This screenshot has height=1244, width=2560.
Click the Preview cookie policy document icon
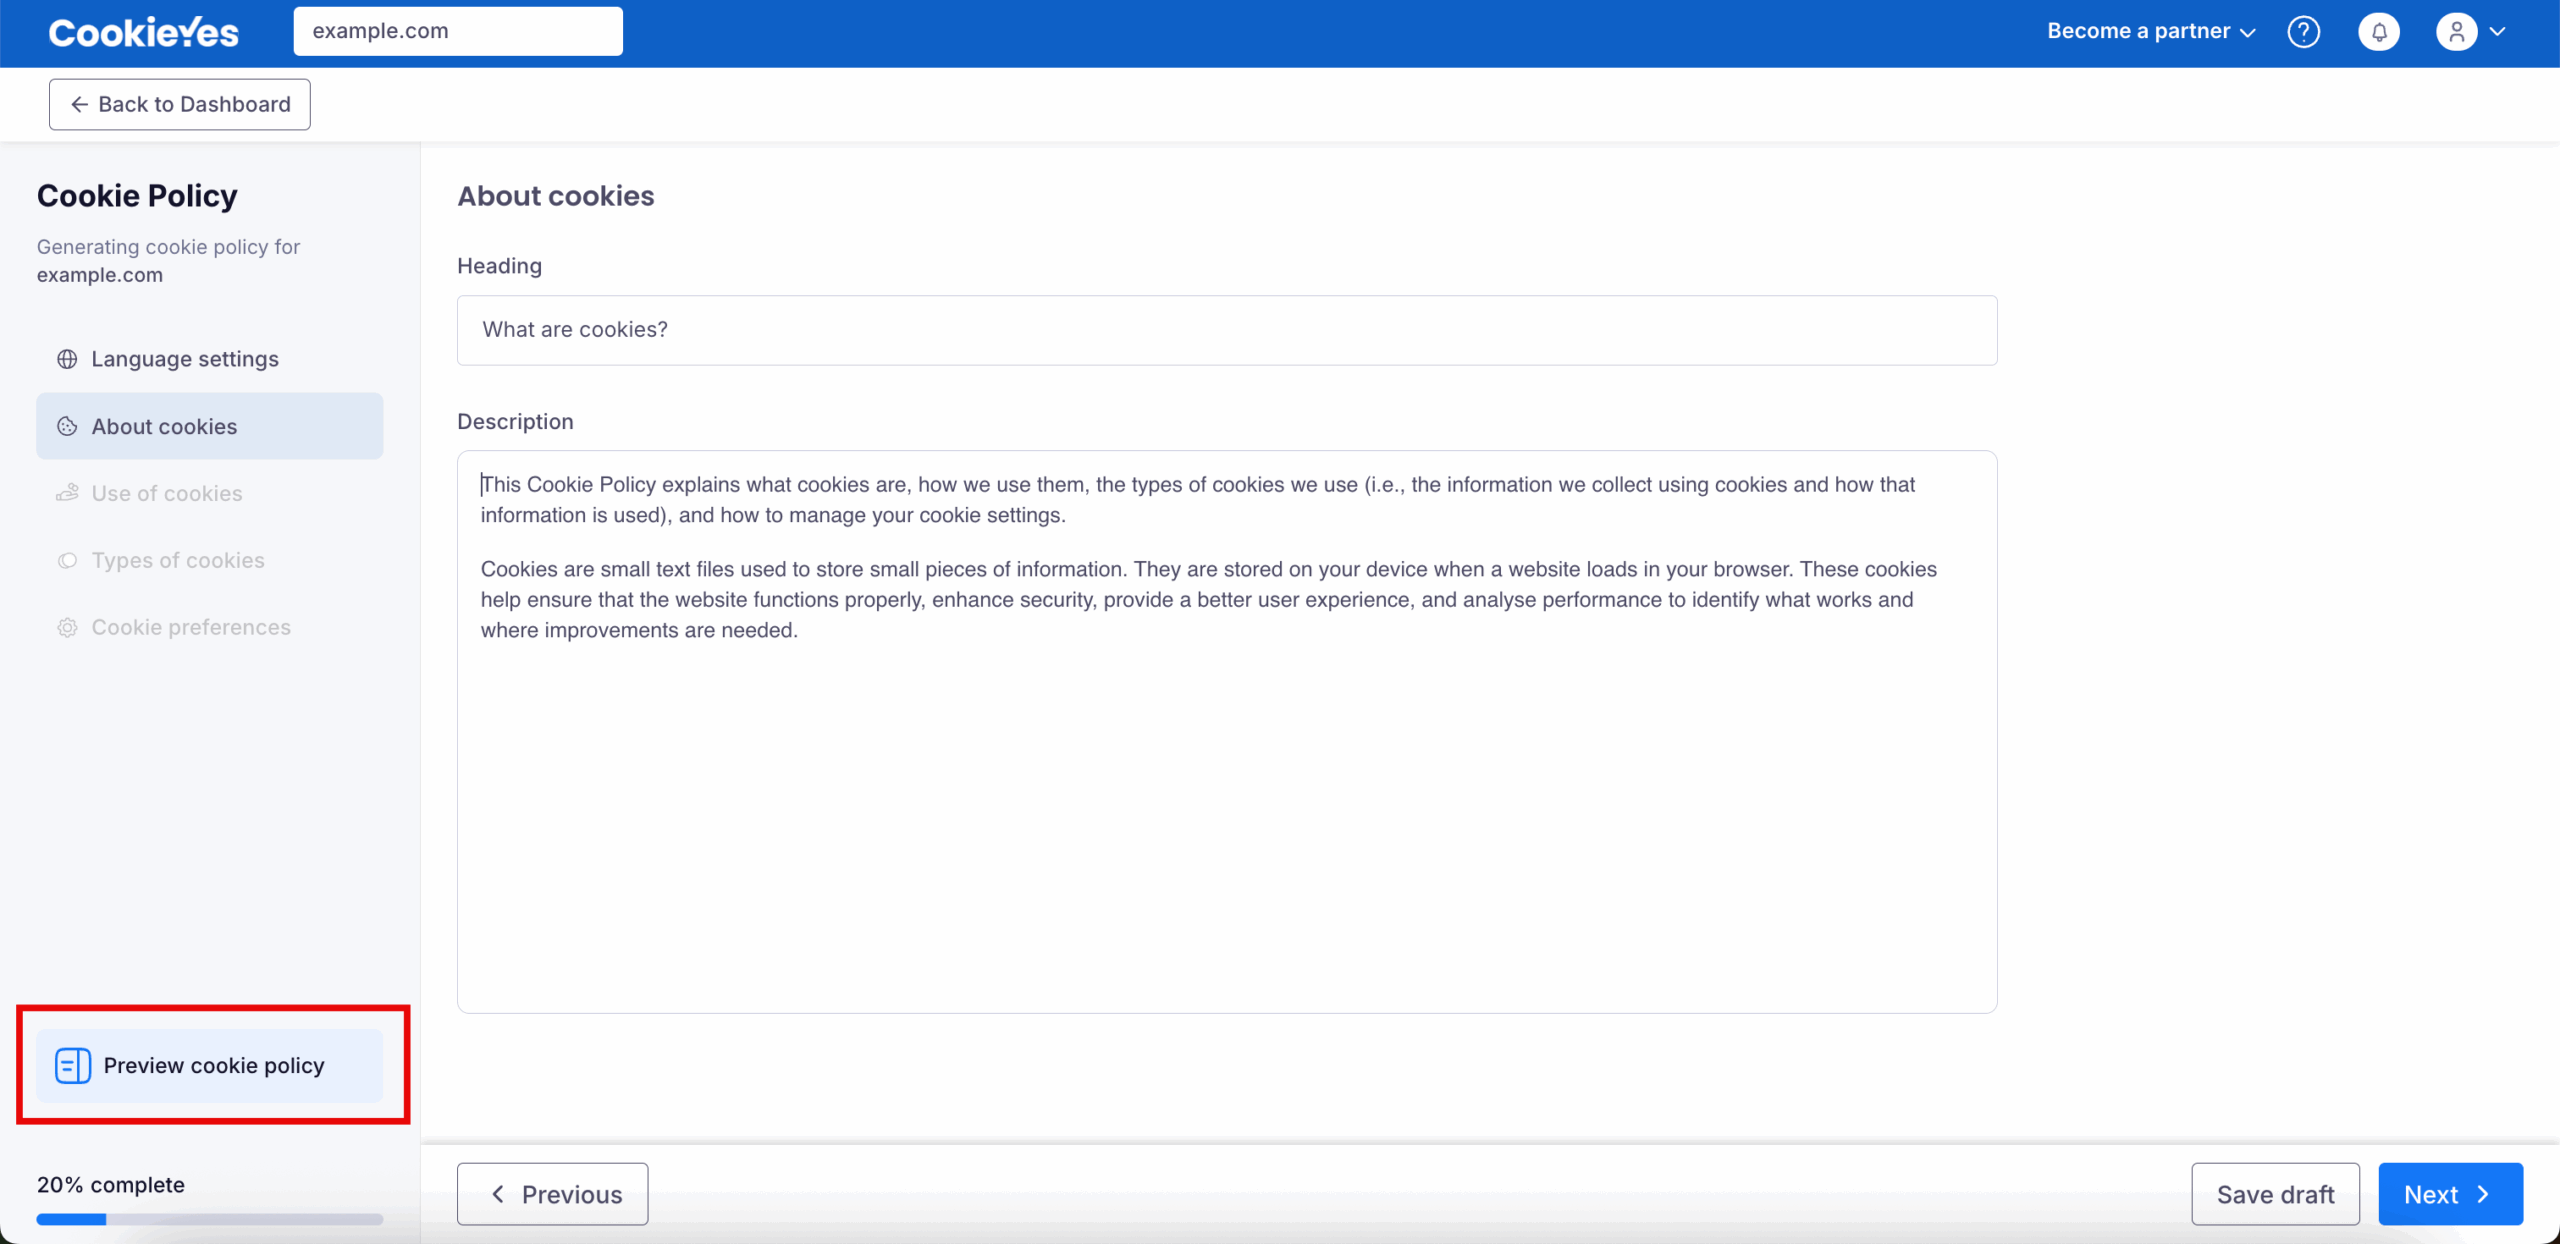coord(72,1066)
